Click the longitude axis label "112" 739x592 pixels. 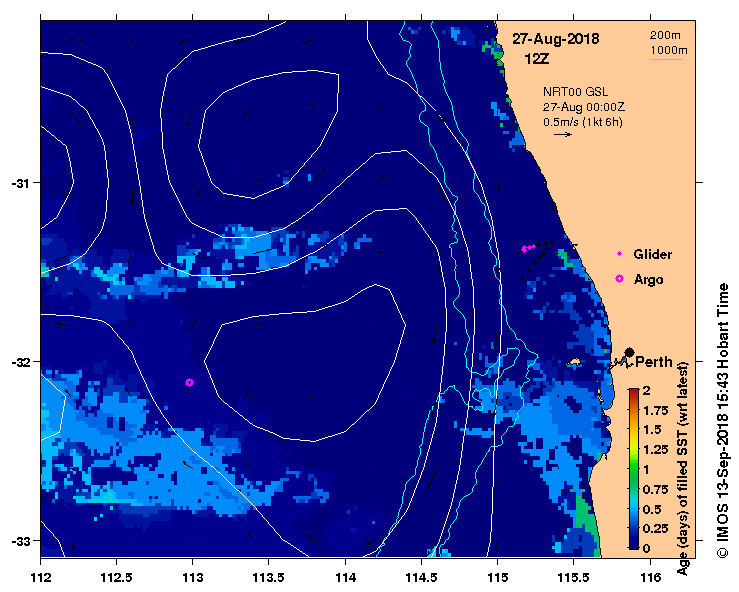[x=41, y=576]
